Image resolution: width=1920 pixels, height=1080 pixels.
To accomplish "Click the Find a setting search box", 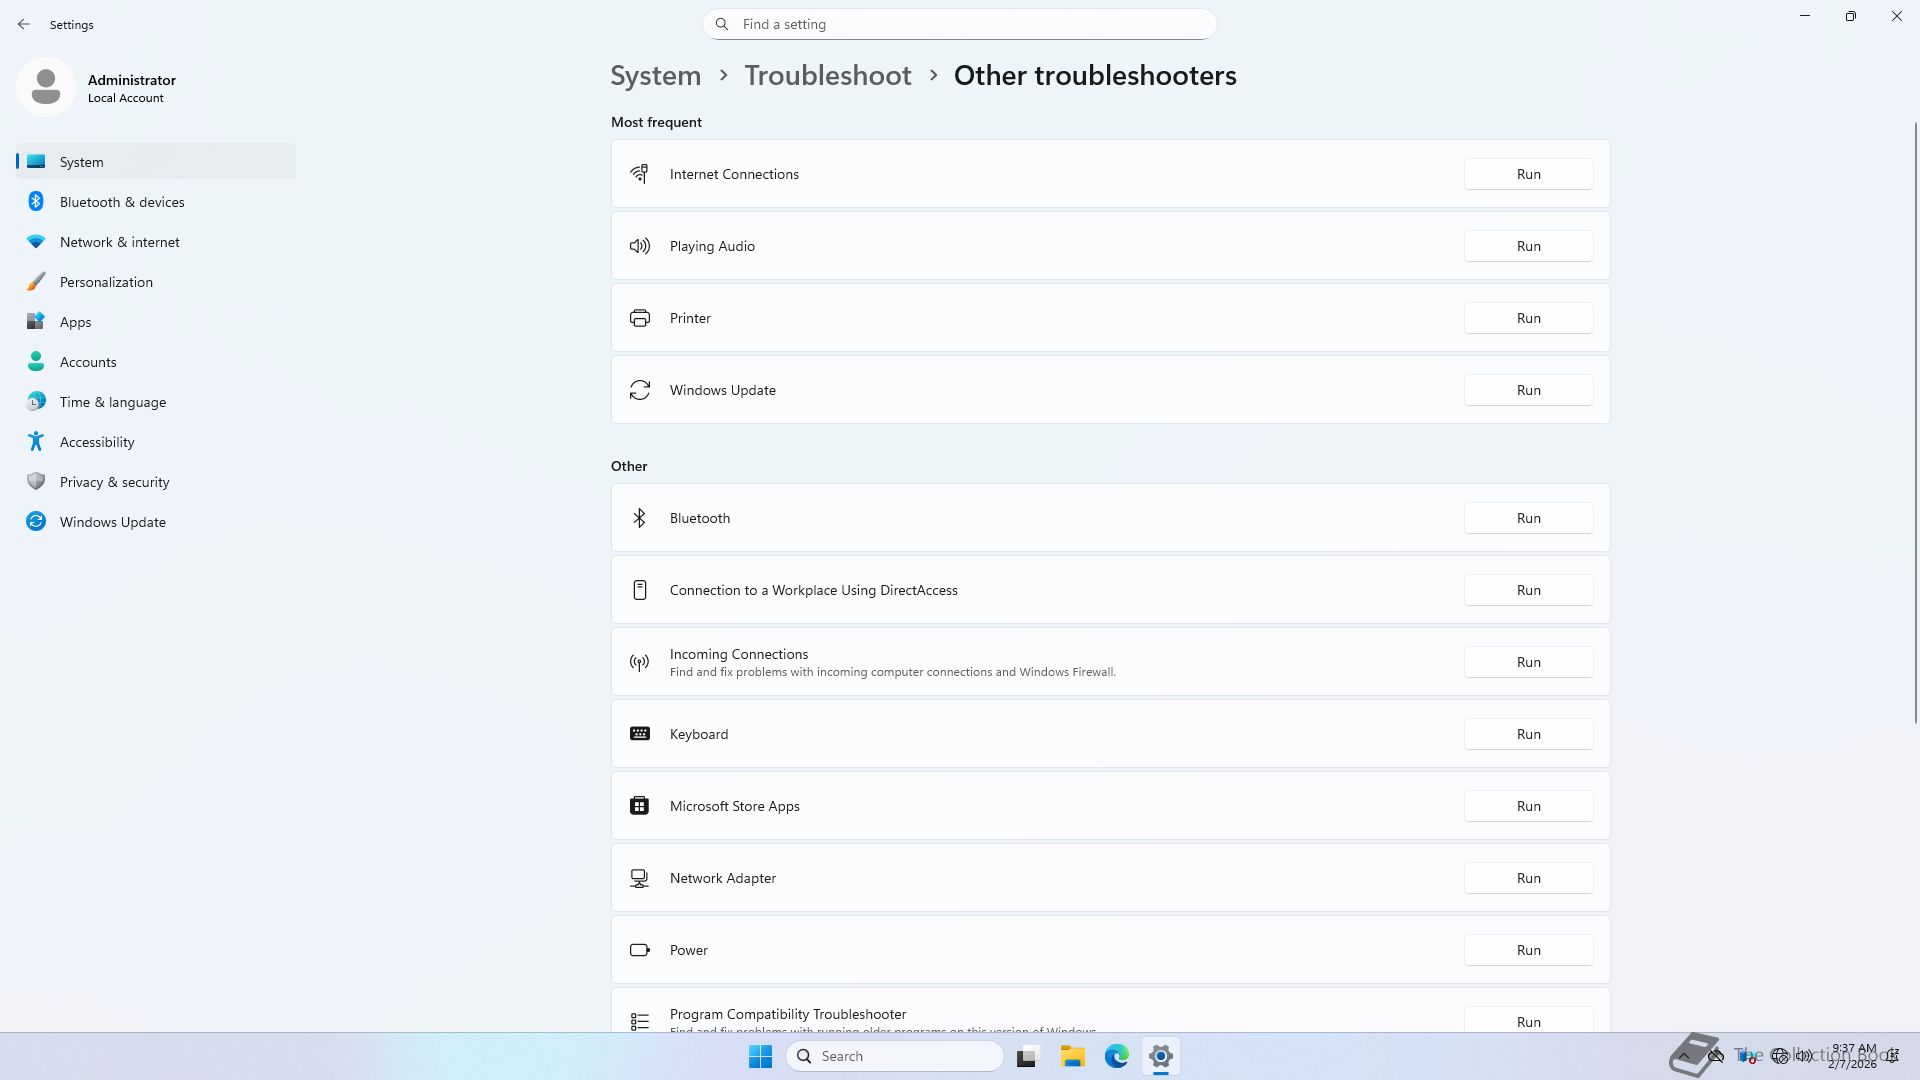I will pos(960,24).
